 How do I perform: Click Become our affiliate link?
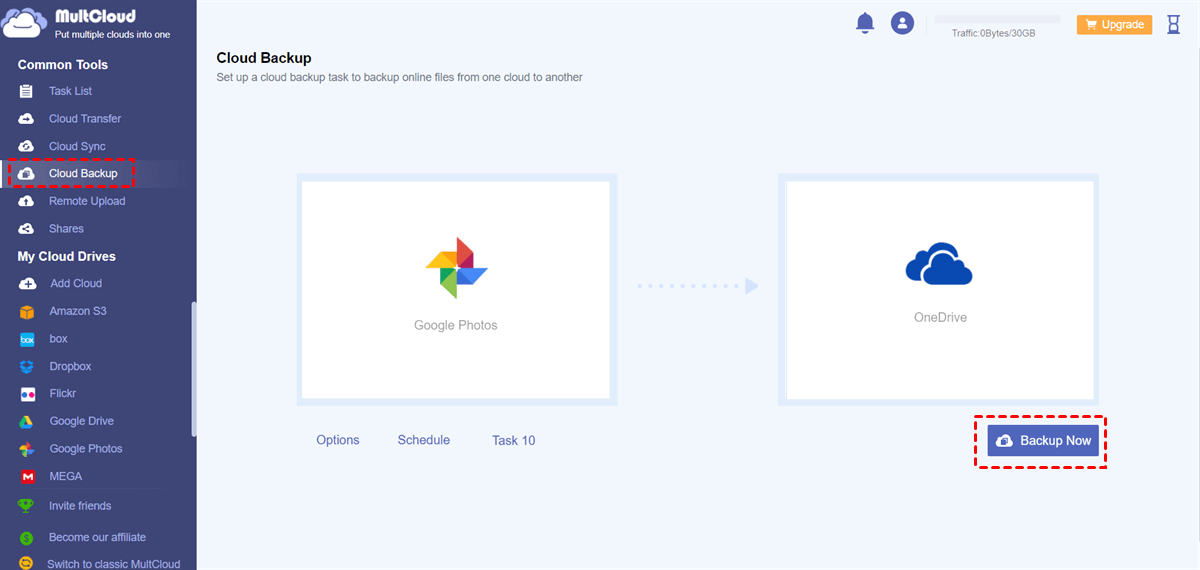click(97, 538)
